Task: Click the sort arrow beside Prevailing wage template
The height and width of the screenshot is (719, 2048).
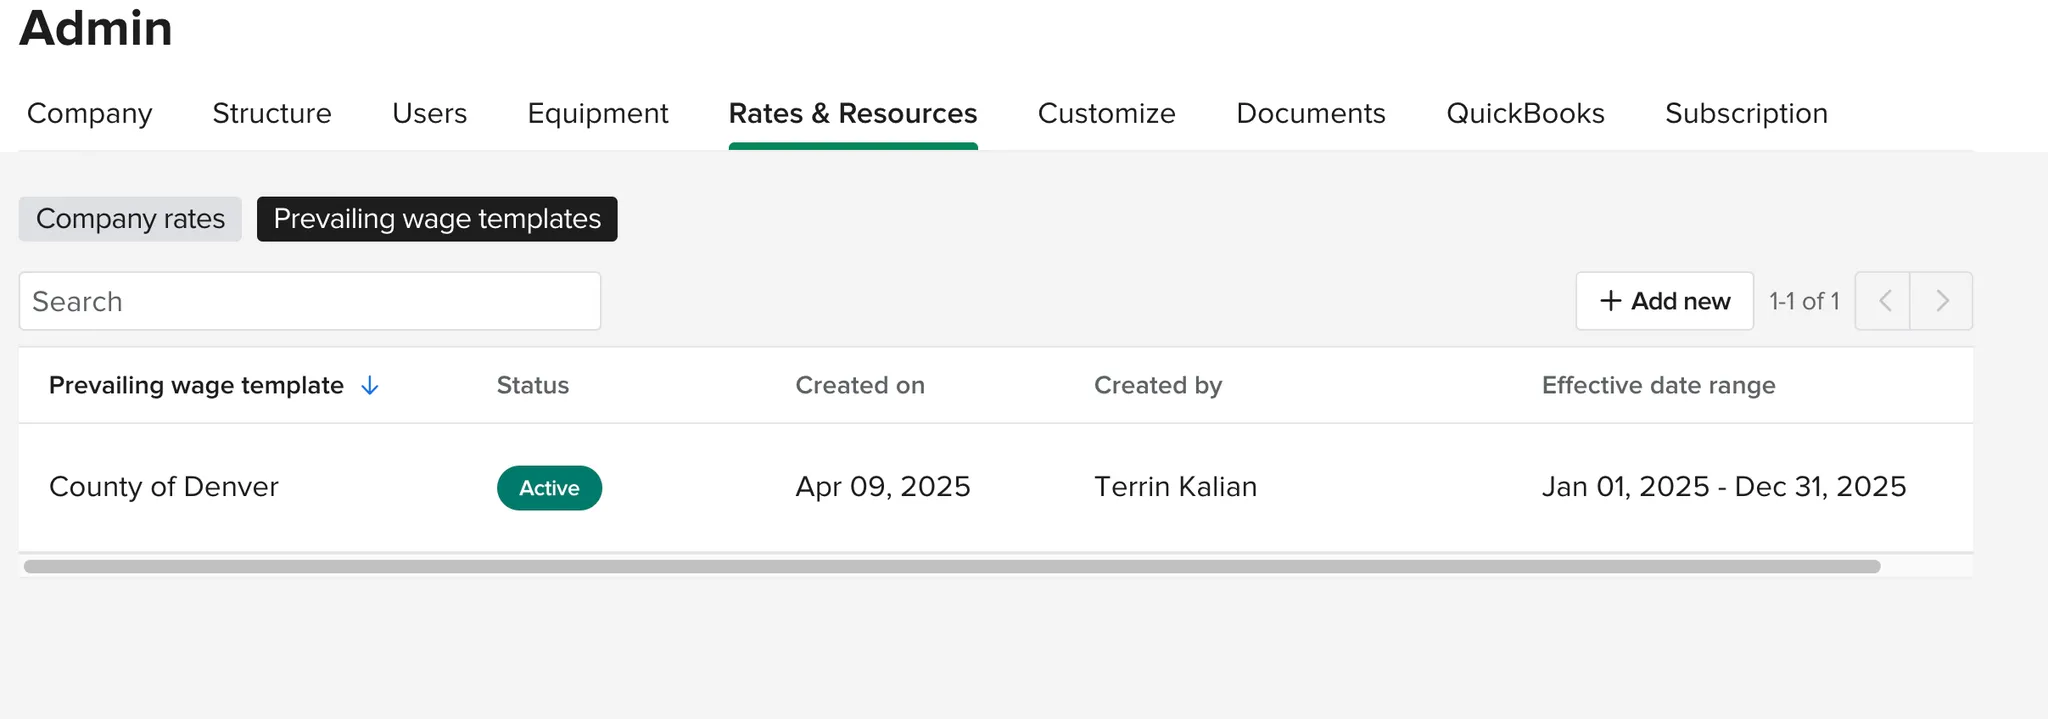Action: coord(369,386)
